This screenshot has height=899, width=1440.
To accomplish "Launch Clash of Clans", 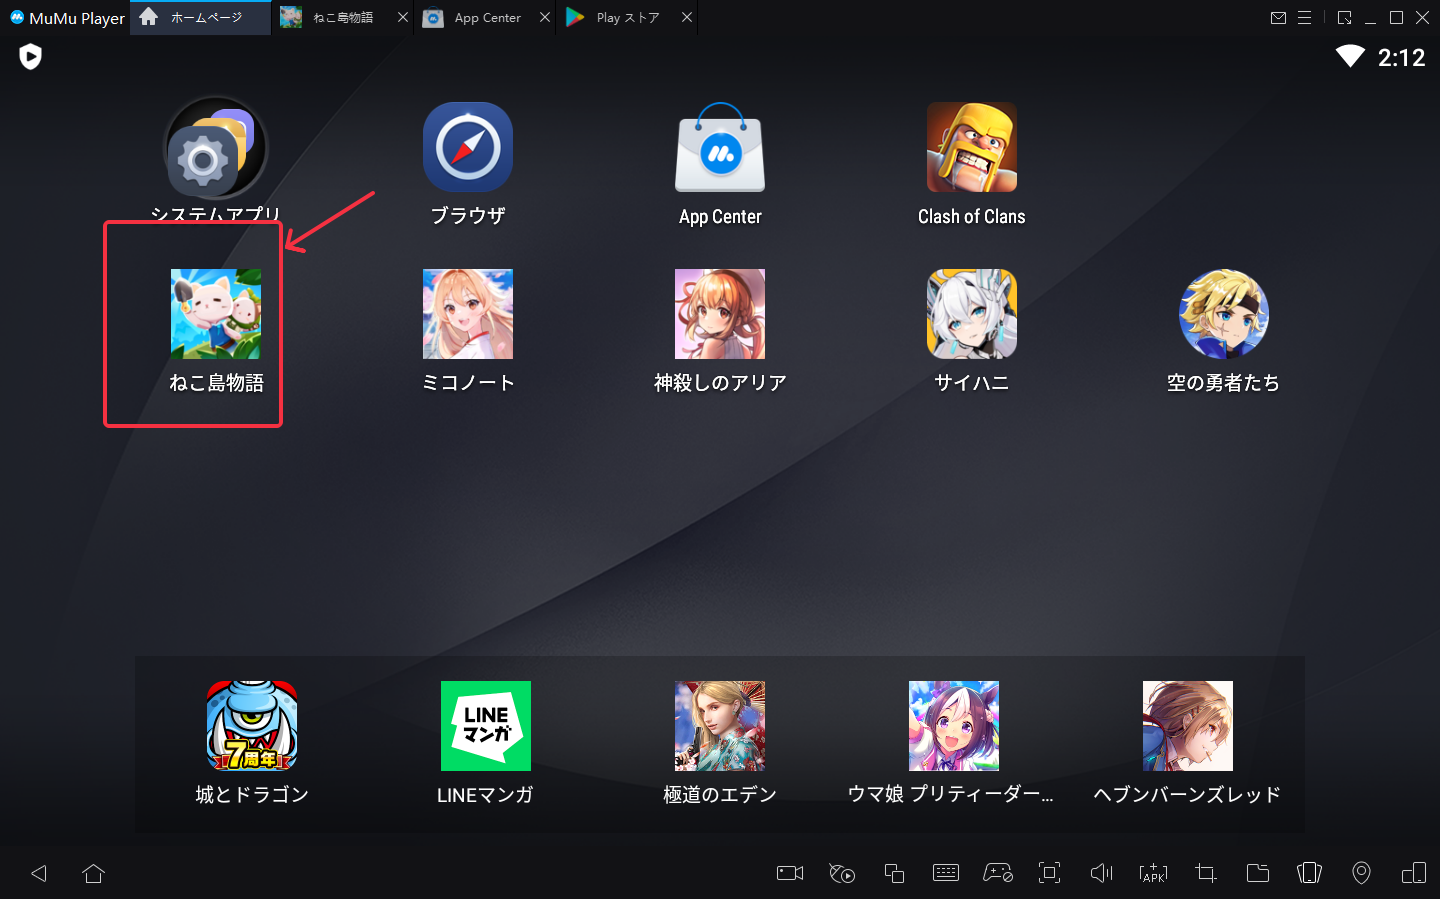I will (972, 147).
